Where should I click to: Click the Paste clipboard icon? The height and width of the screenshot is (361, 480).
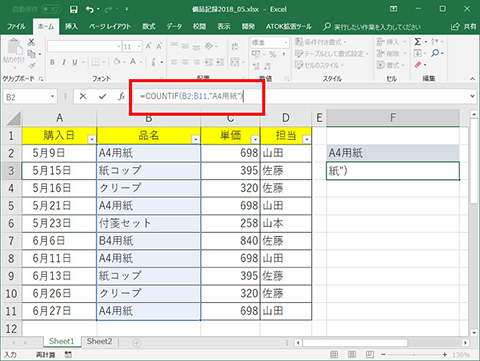(14, 46)
